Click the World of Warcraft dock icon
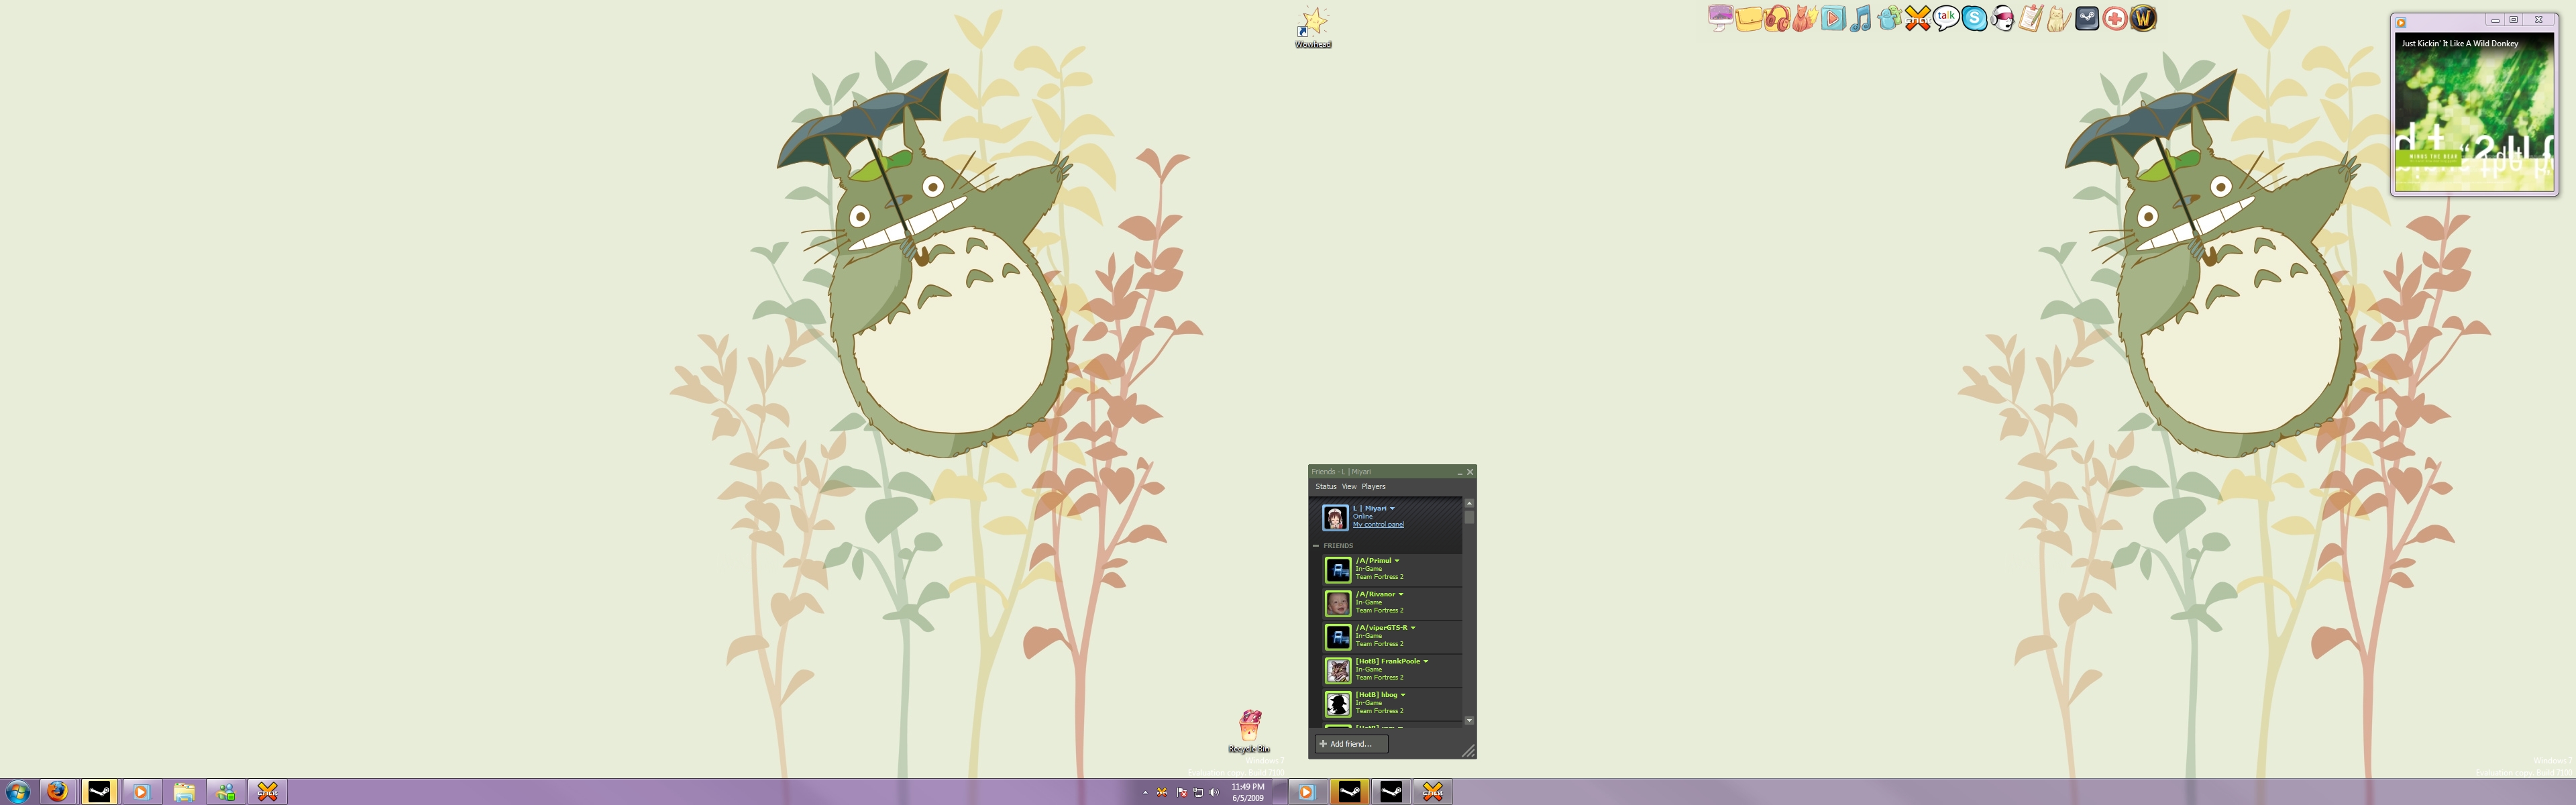The height and width of the screenshot is (805, 2576). [x=2143, y=19]
